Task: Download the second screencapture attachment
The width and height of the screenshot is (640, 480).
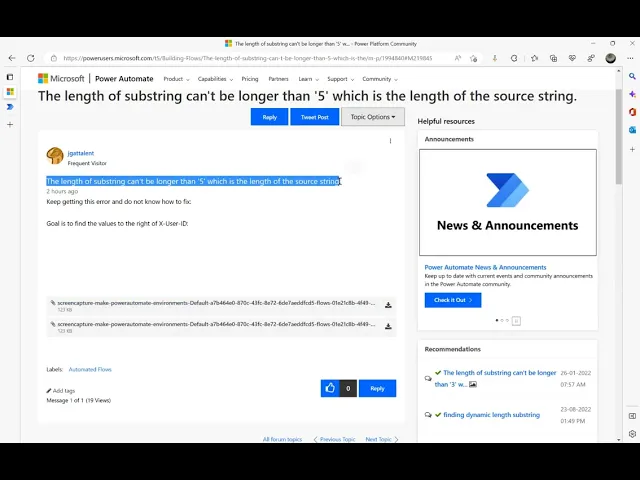Action: (x=388, y=326)
